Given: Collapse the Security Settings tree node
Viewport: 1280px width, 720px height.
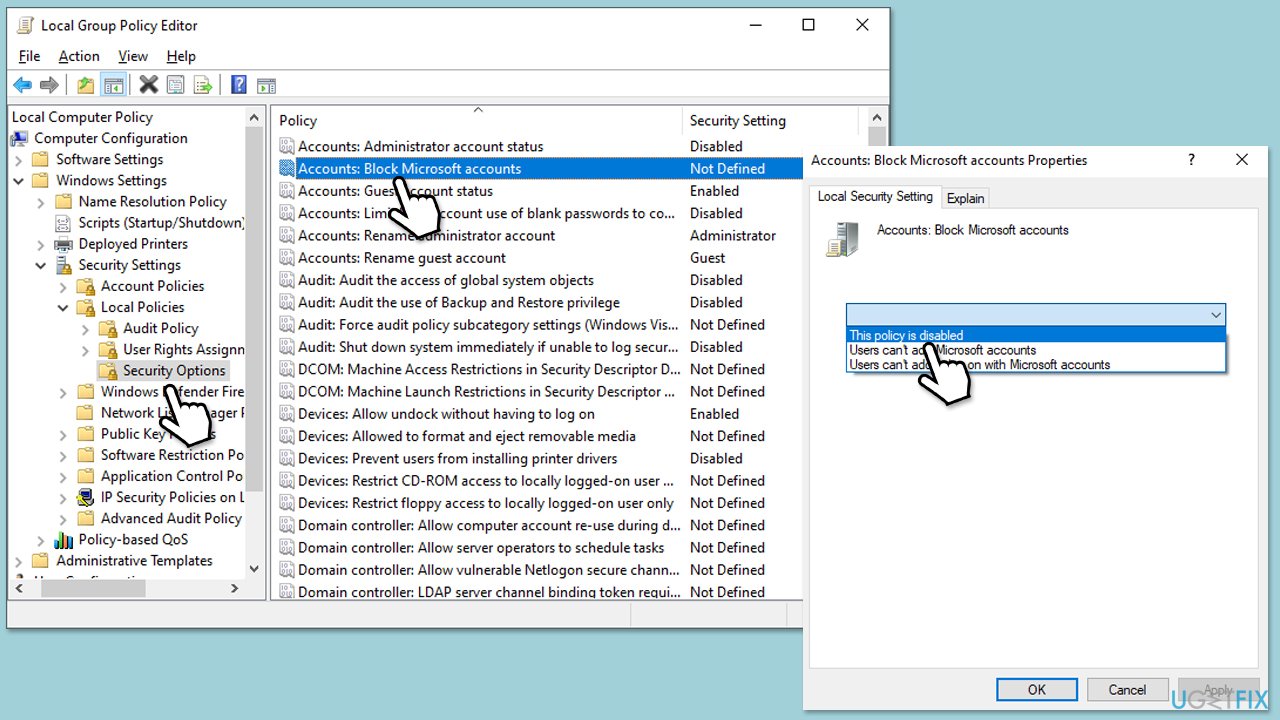Looking at the screenshot, I should point(41,265).
